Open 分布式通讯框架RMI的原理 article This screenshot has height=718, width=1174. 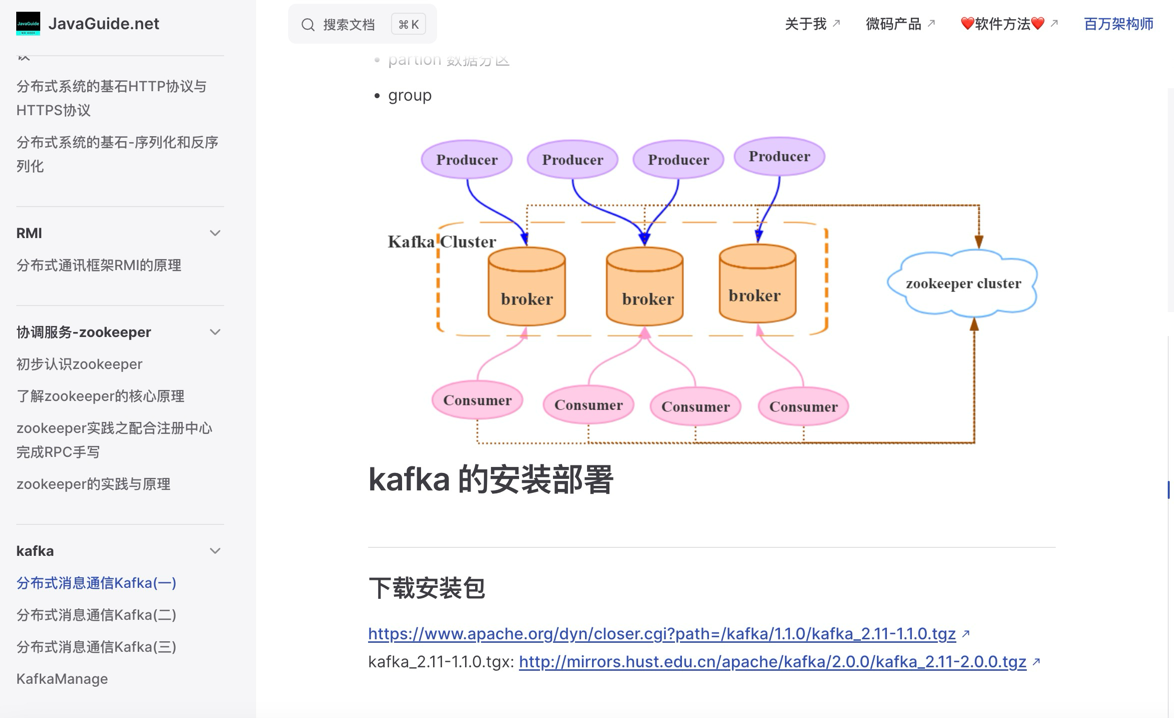coord(99,265)
